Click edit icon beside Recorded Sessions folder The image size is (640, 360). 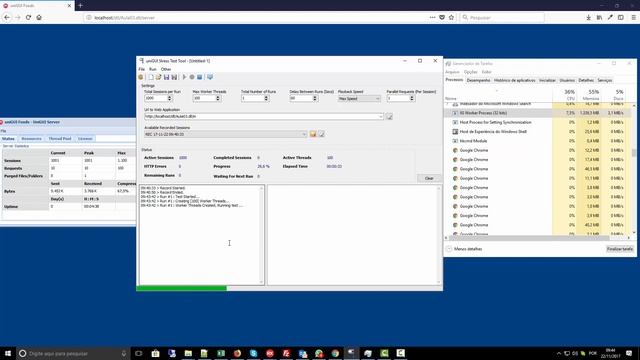click(322, 134)
